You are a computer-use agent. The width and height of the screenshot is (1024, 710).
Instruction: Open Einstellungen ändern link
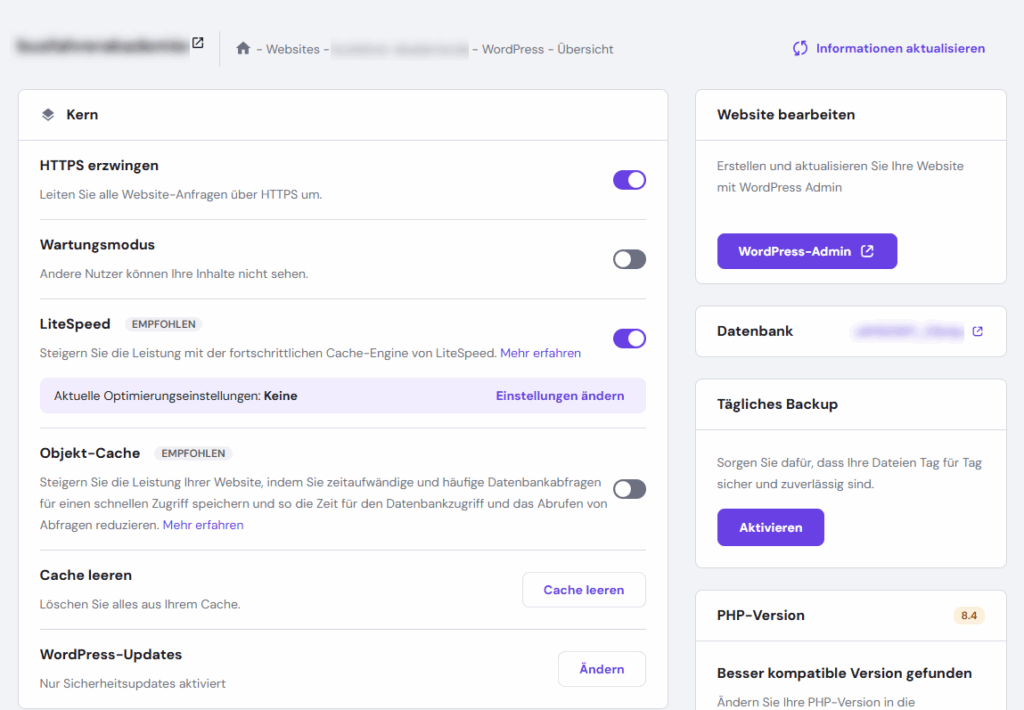coord(560,396)
